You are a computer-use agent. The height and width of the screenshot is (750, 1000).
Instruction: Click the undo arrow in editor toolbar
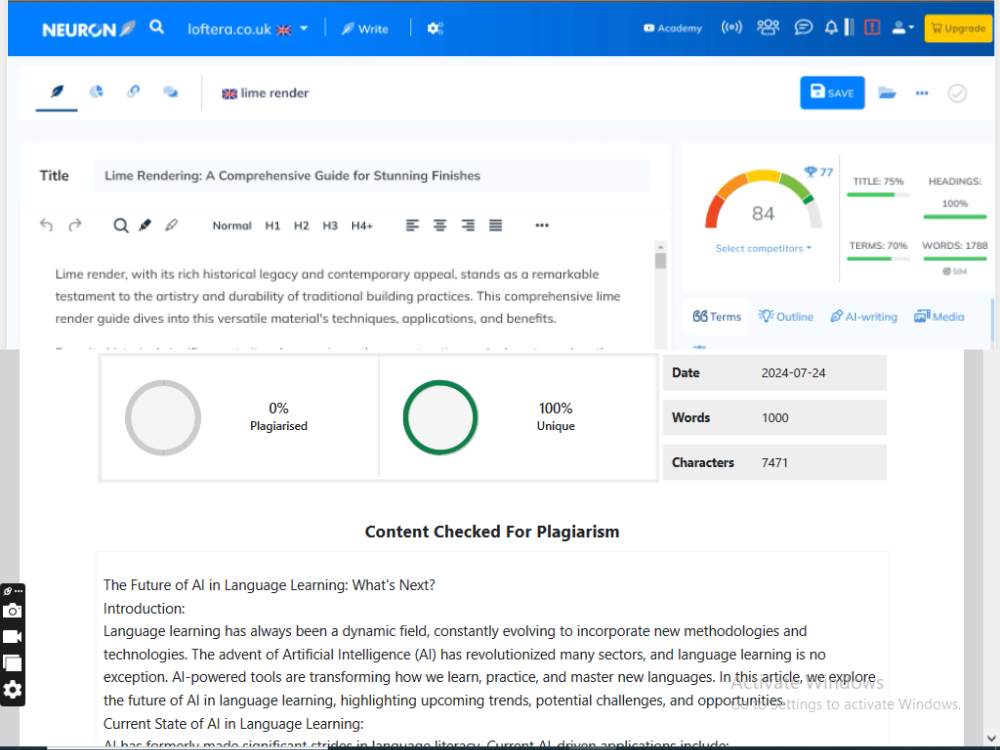(46, 226)
